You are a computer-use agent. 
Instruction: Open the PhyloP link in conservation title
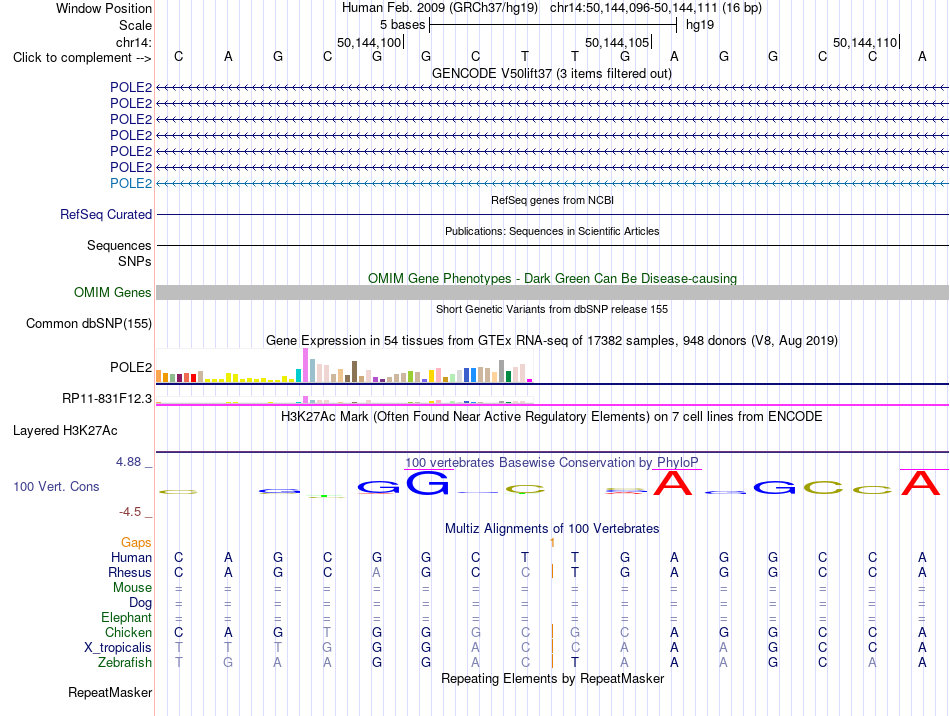[677, 463]
